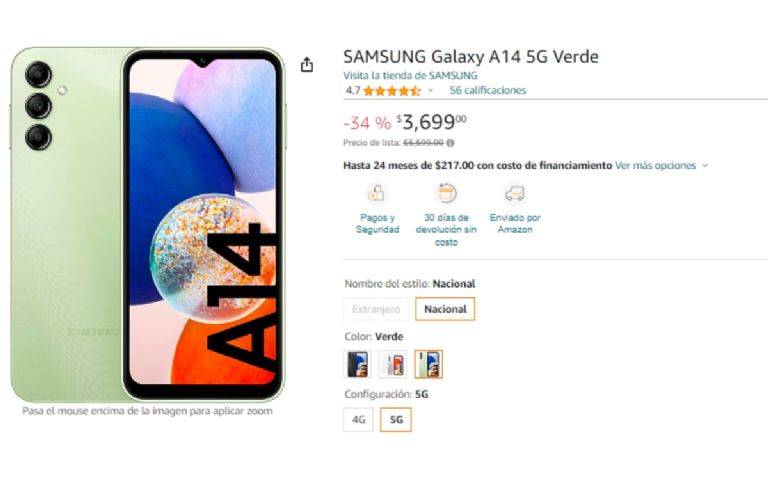768x499 pixels.
Task: Select the 5G configuration option
Action: (x=396, y=420)
